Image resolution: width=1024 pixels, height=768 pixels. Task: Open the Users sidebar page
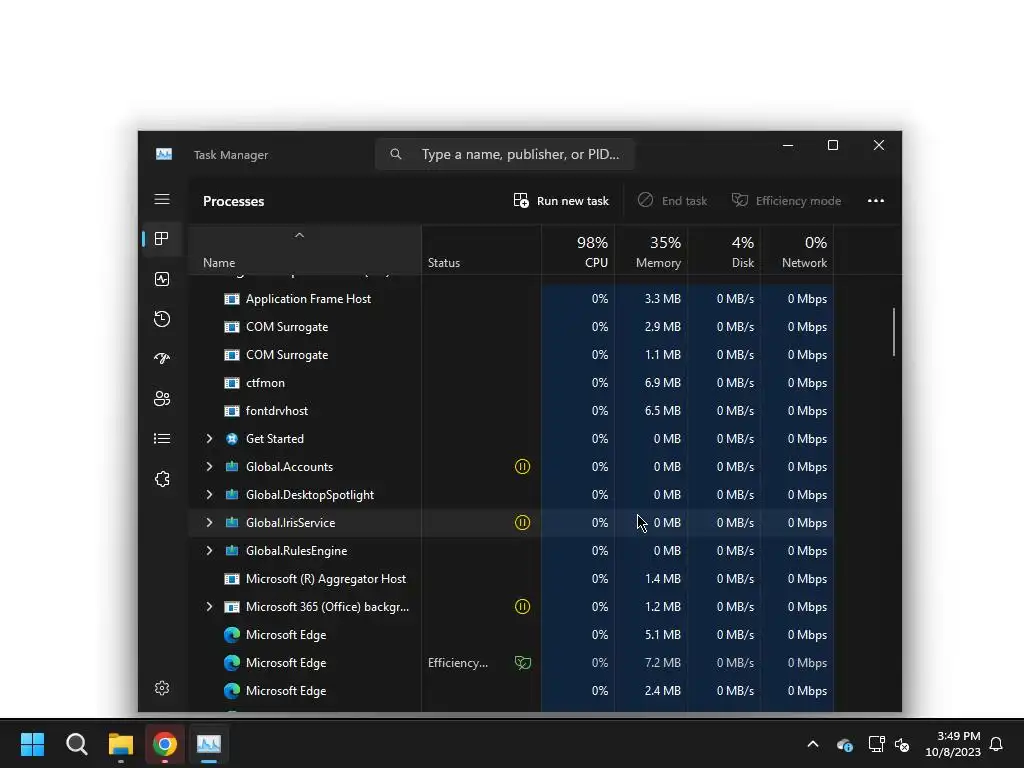point(162,398)
